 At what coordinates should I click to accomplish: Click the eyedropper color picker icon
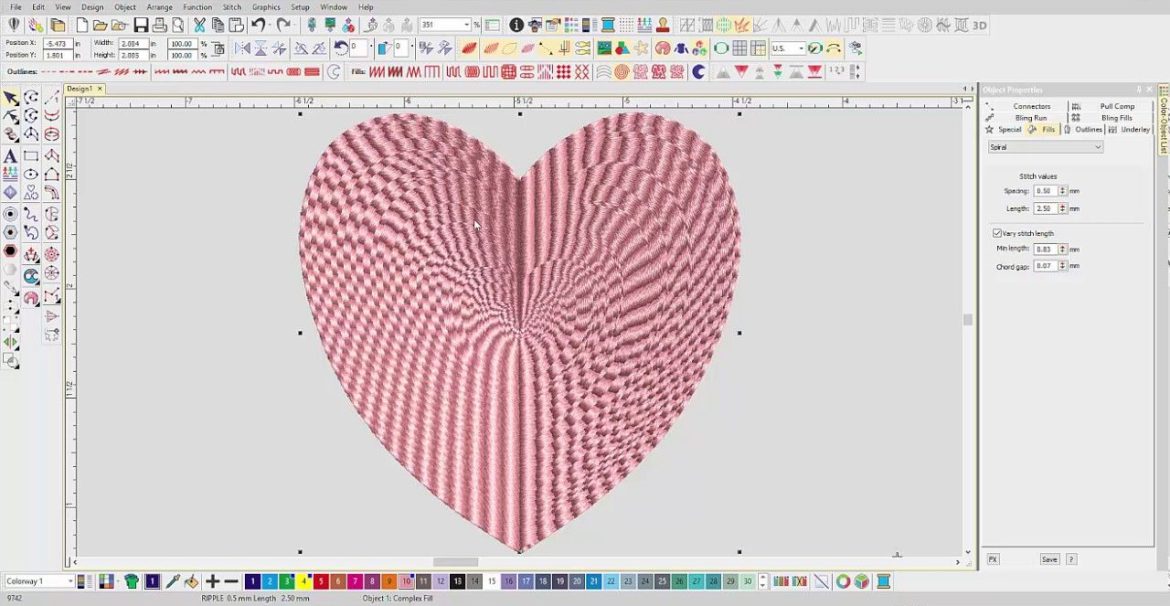point(172,581)
